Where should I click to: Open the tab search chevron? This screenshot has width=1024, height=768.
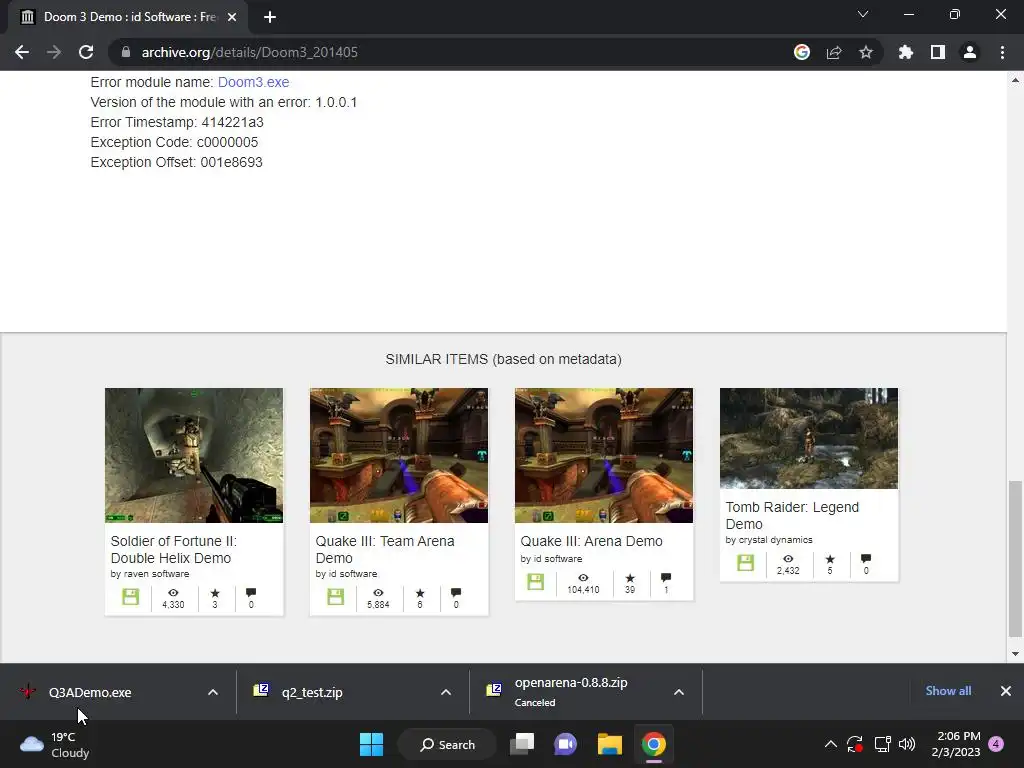[863, 14]
